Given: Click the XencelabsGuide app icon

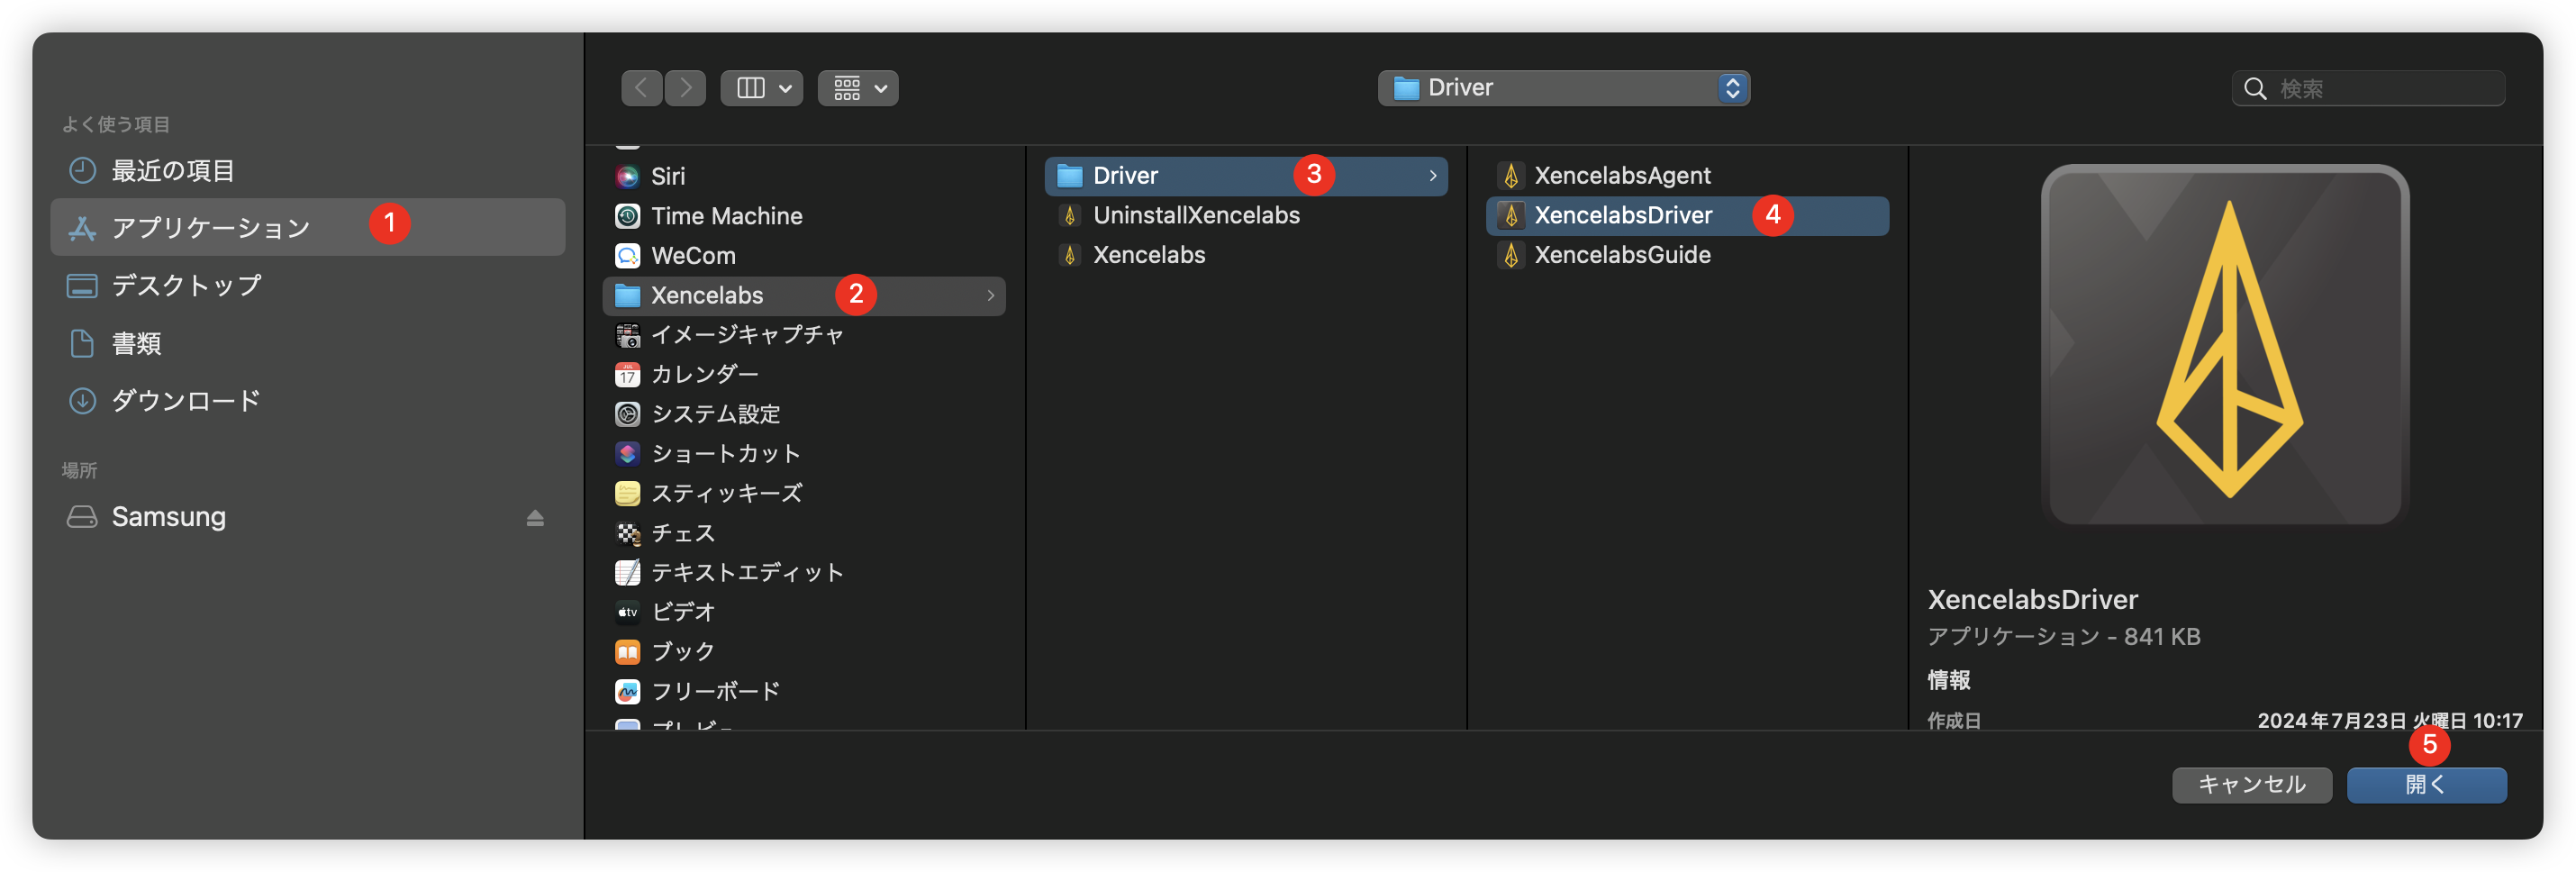Looking at the screenshot, I should point(1511,255).
